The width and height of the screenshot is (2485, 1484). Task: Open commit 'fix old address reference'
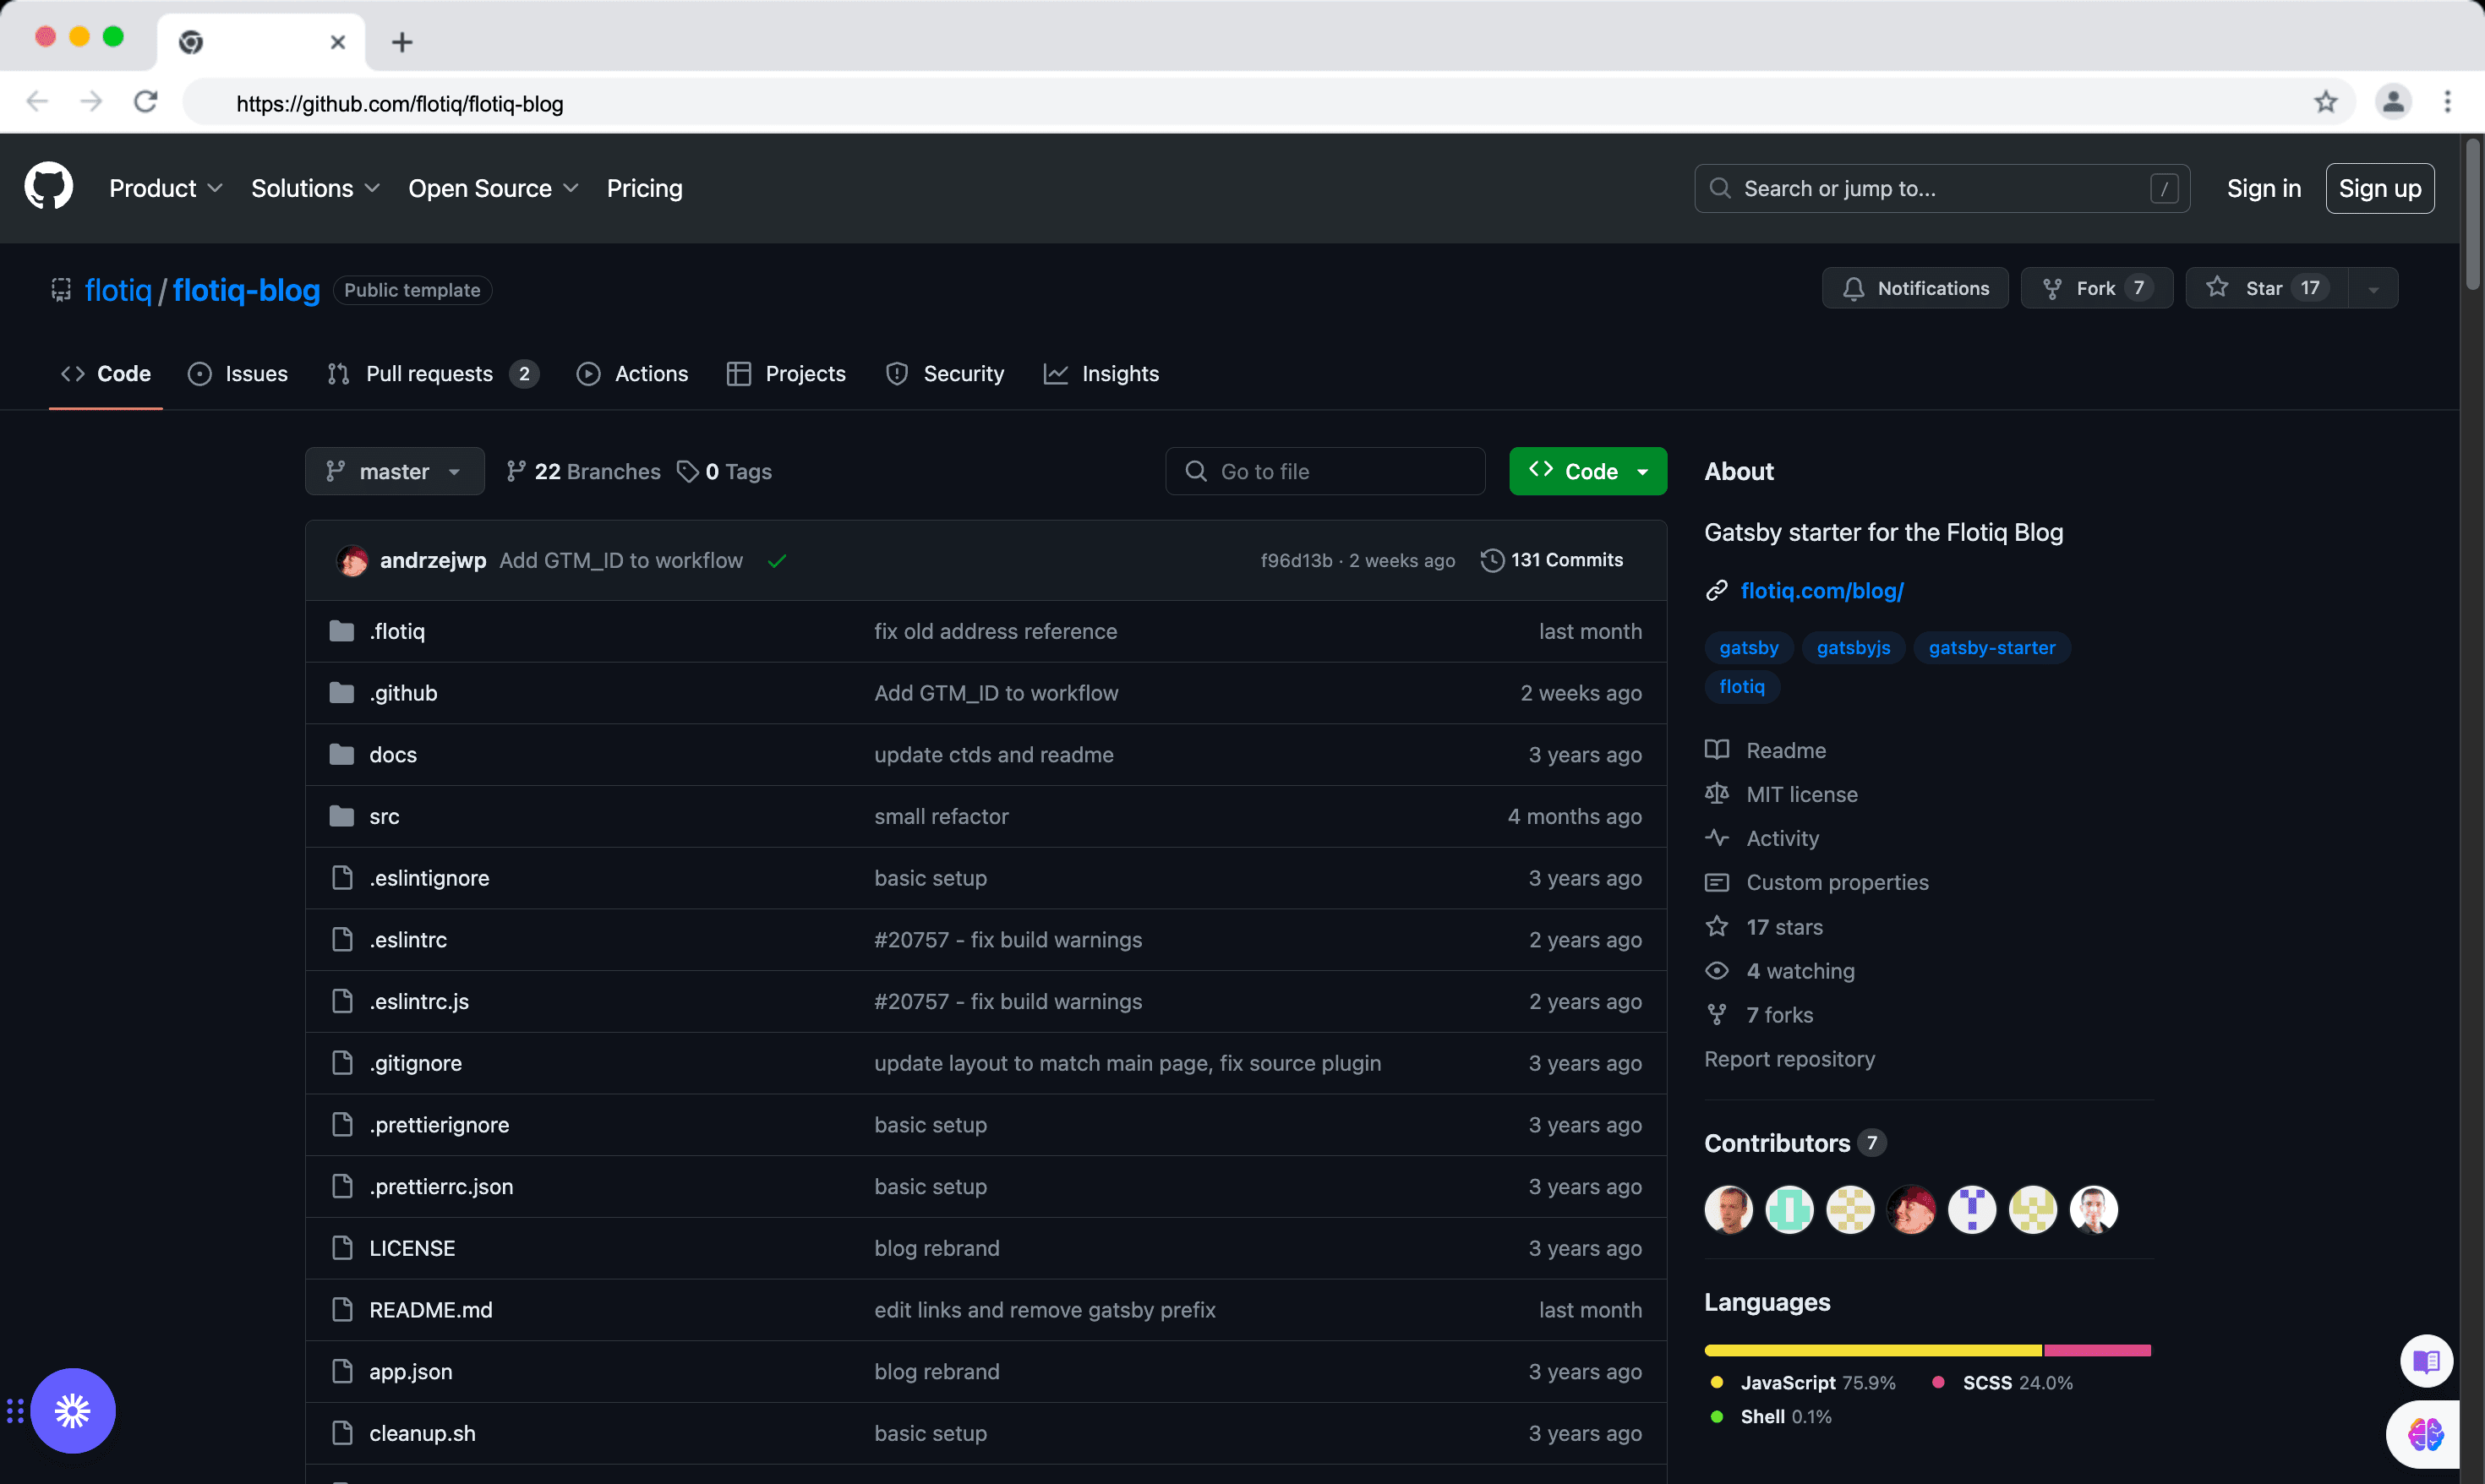click(995, 631)
